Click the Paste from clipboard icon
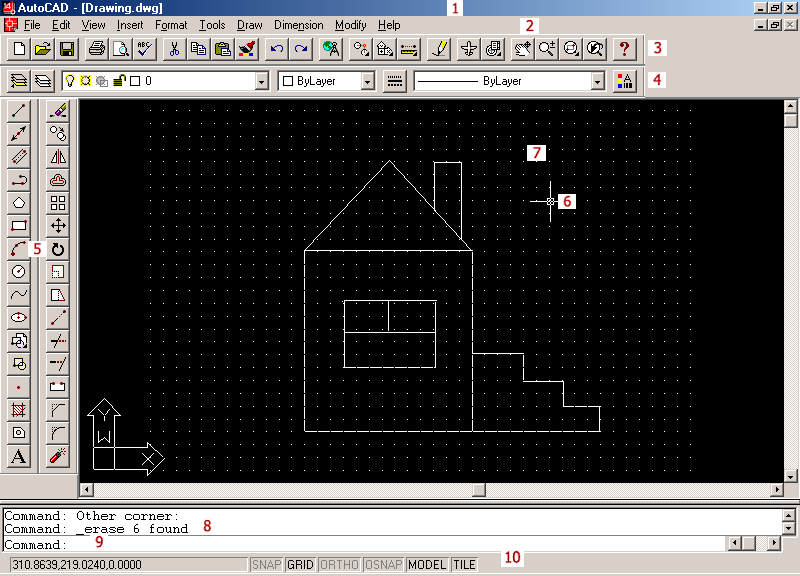 (222, 49)
